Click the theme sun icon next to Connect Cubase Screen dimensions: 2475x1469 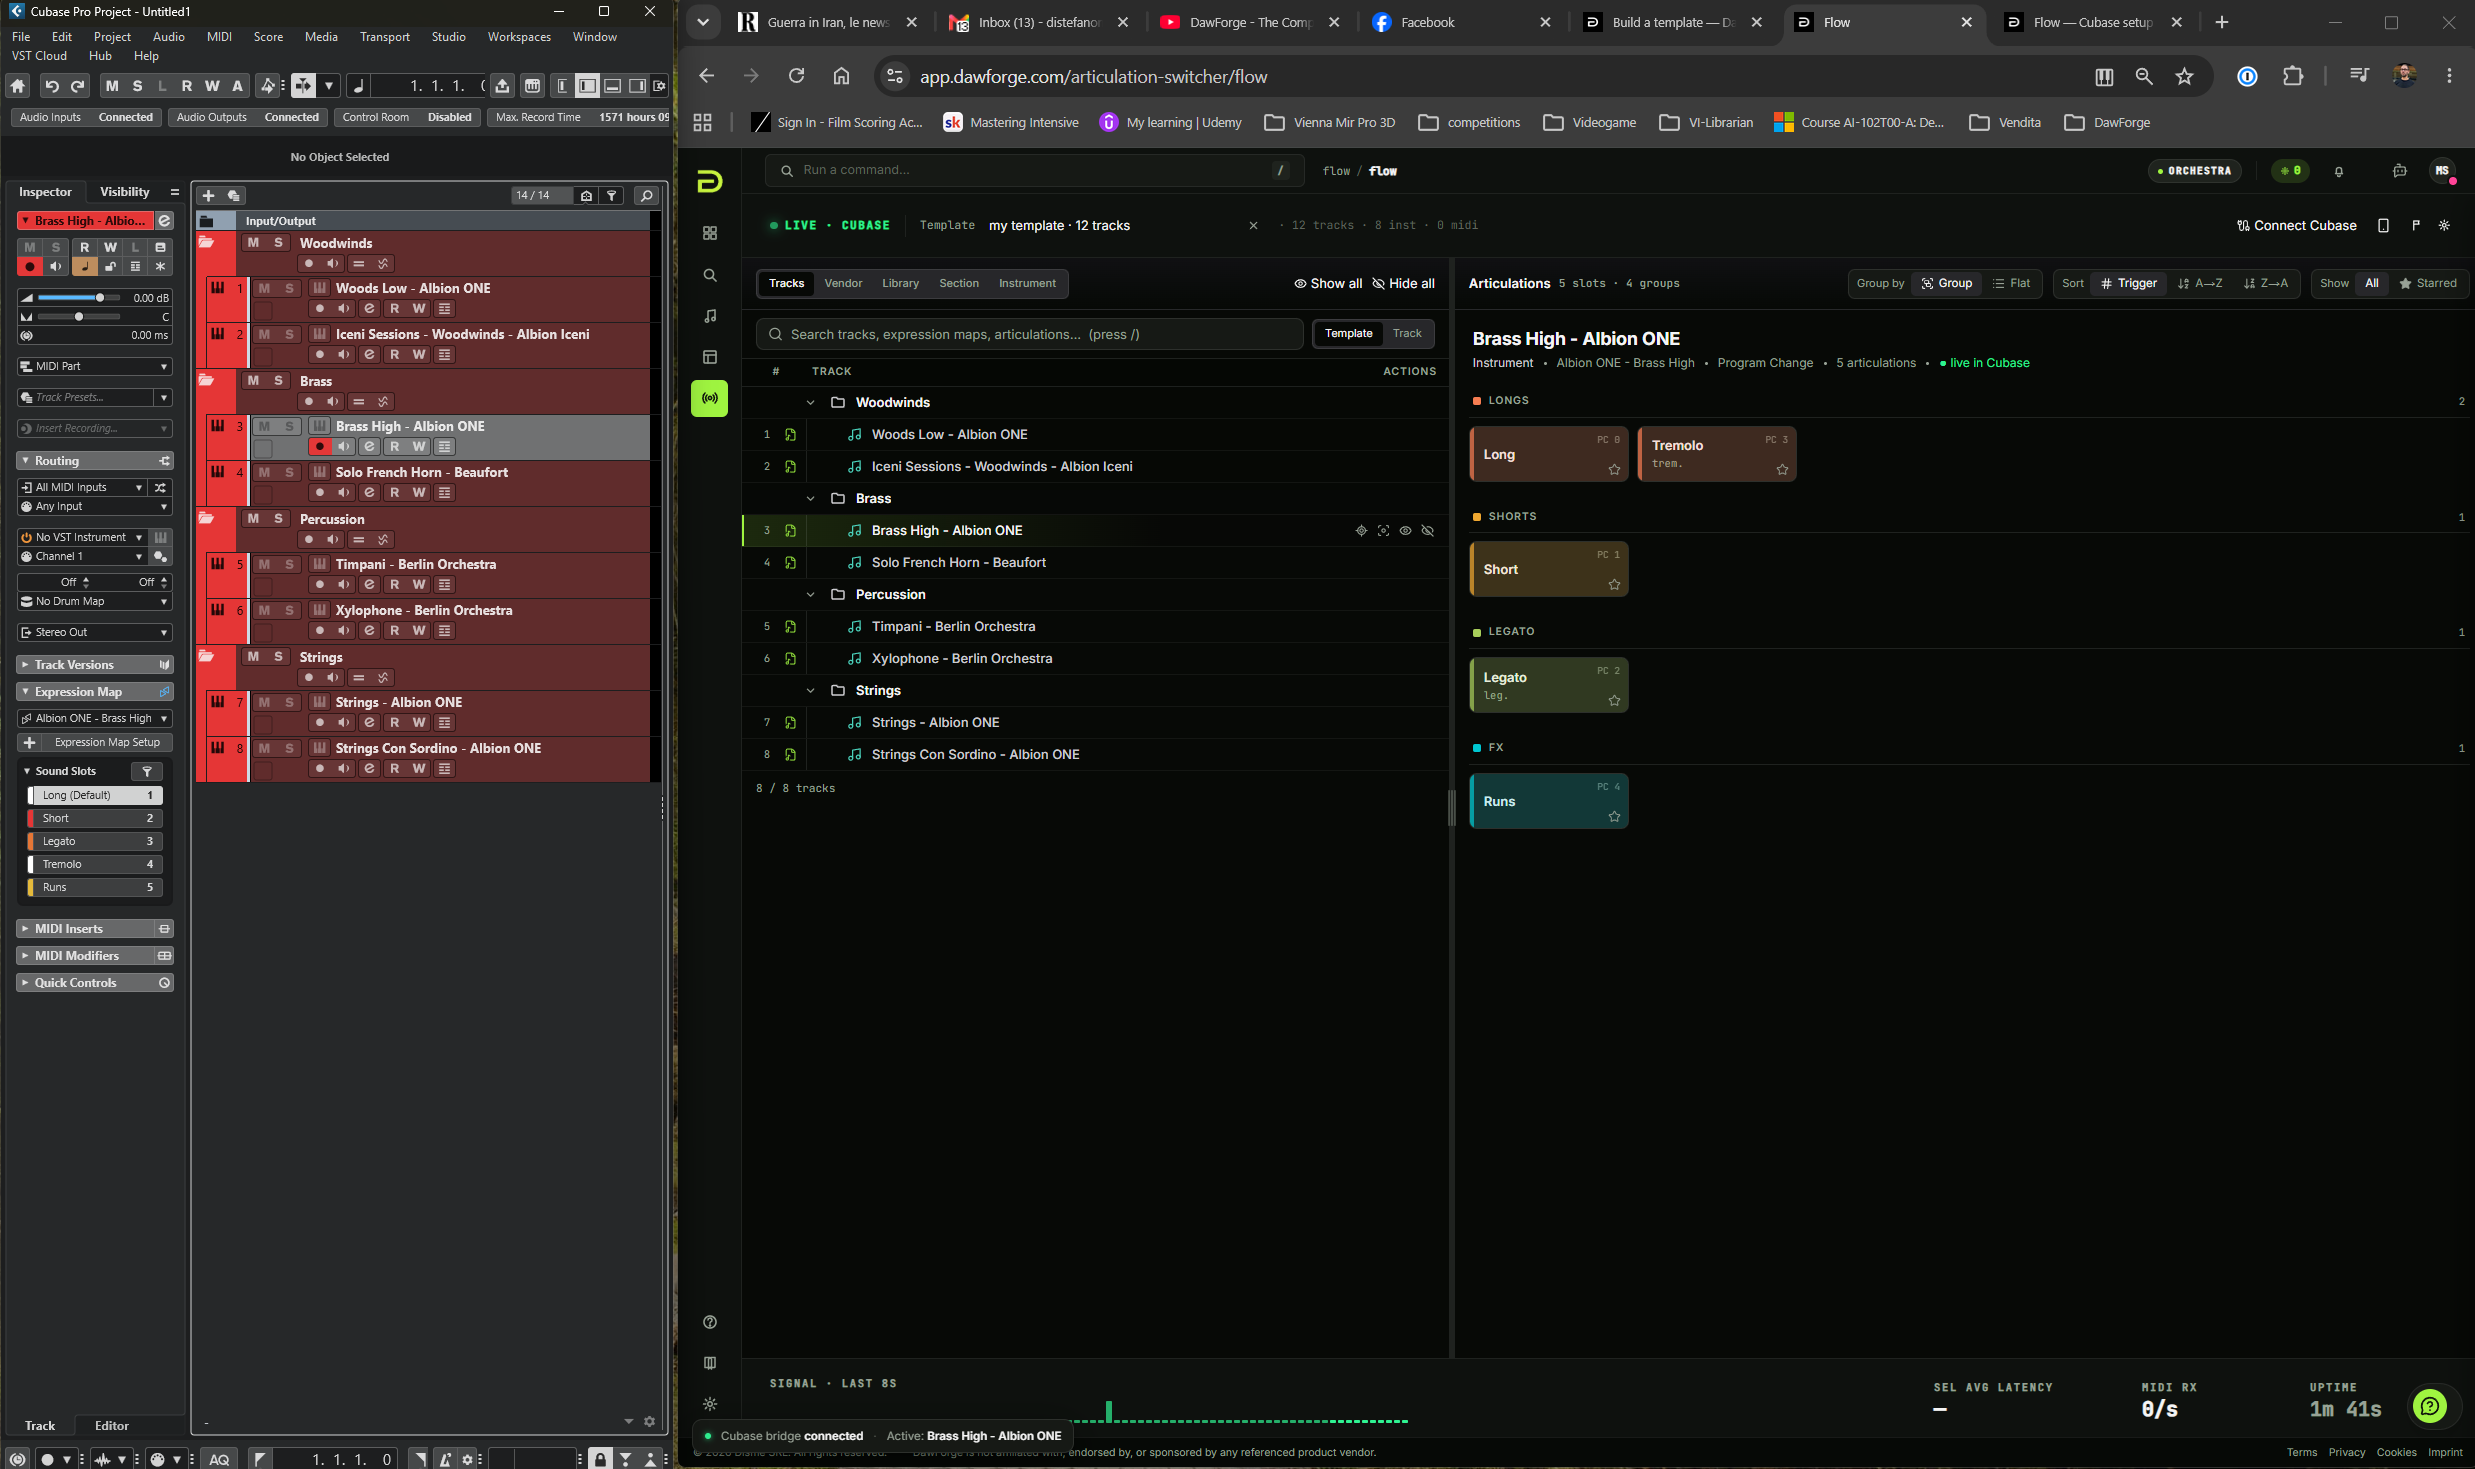(2445, 226)
